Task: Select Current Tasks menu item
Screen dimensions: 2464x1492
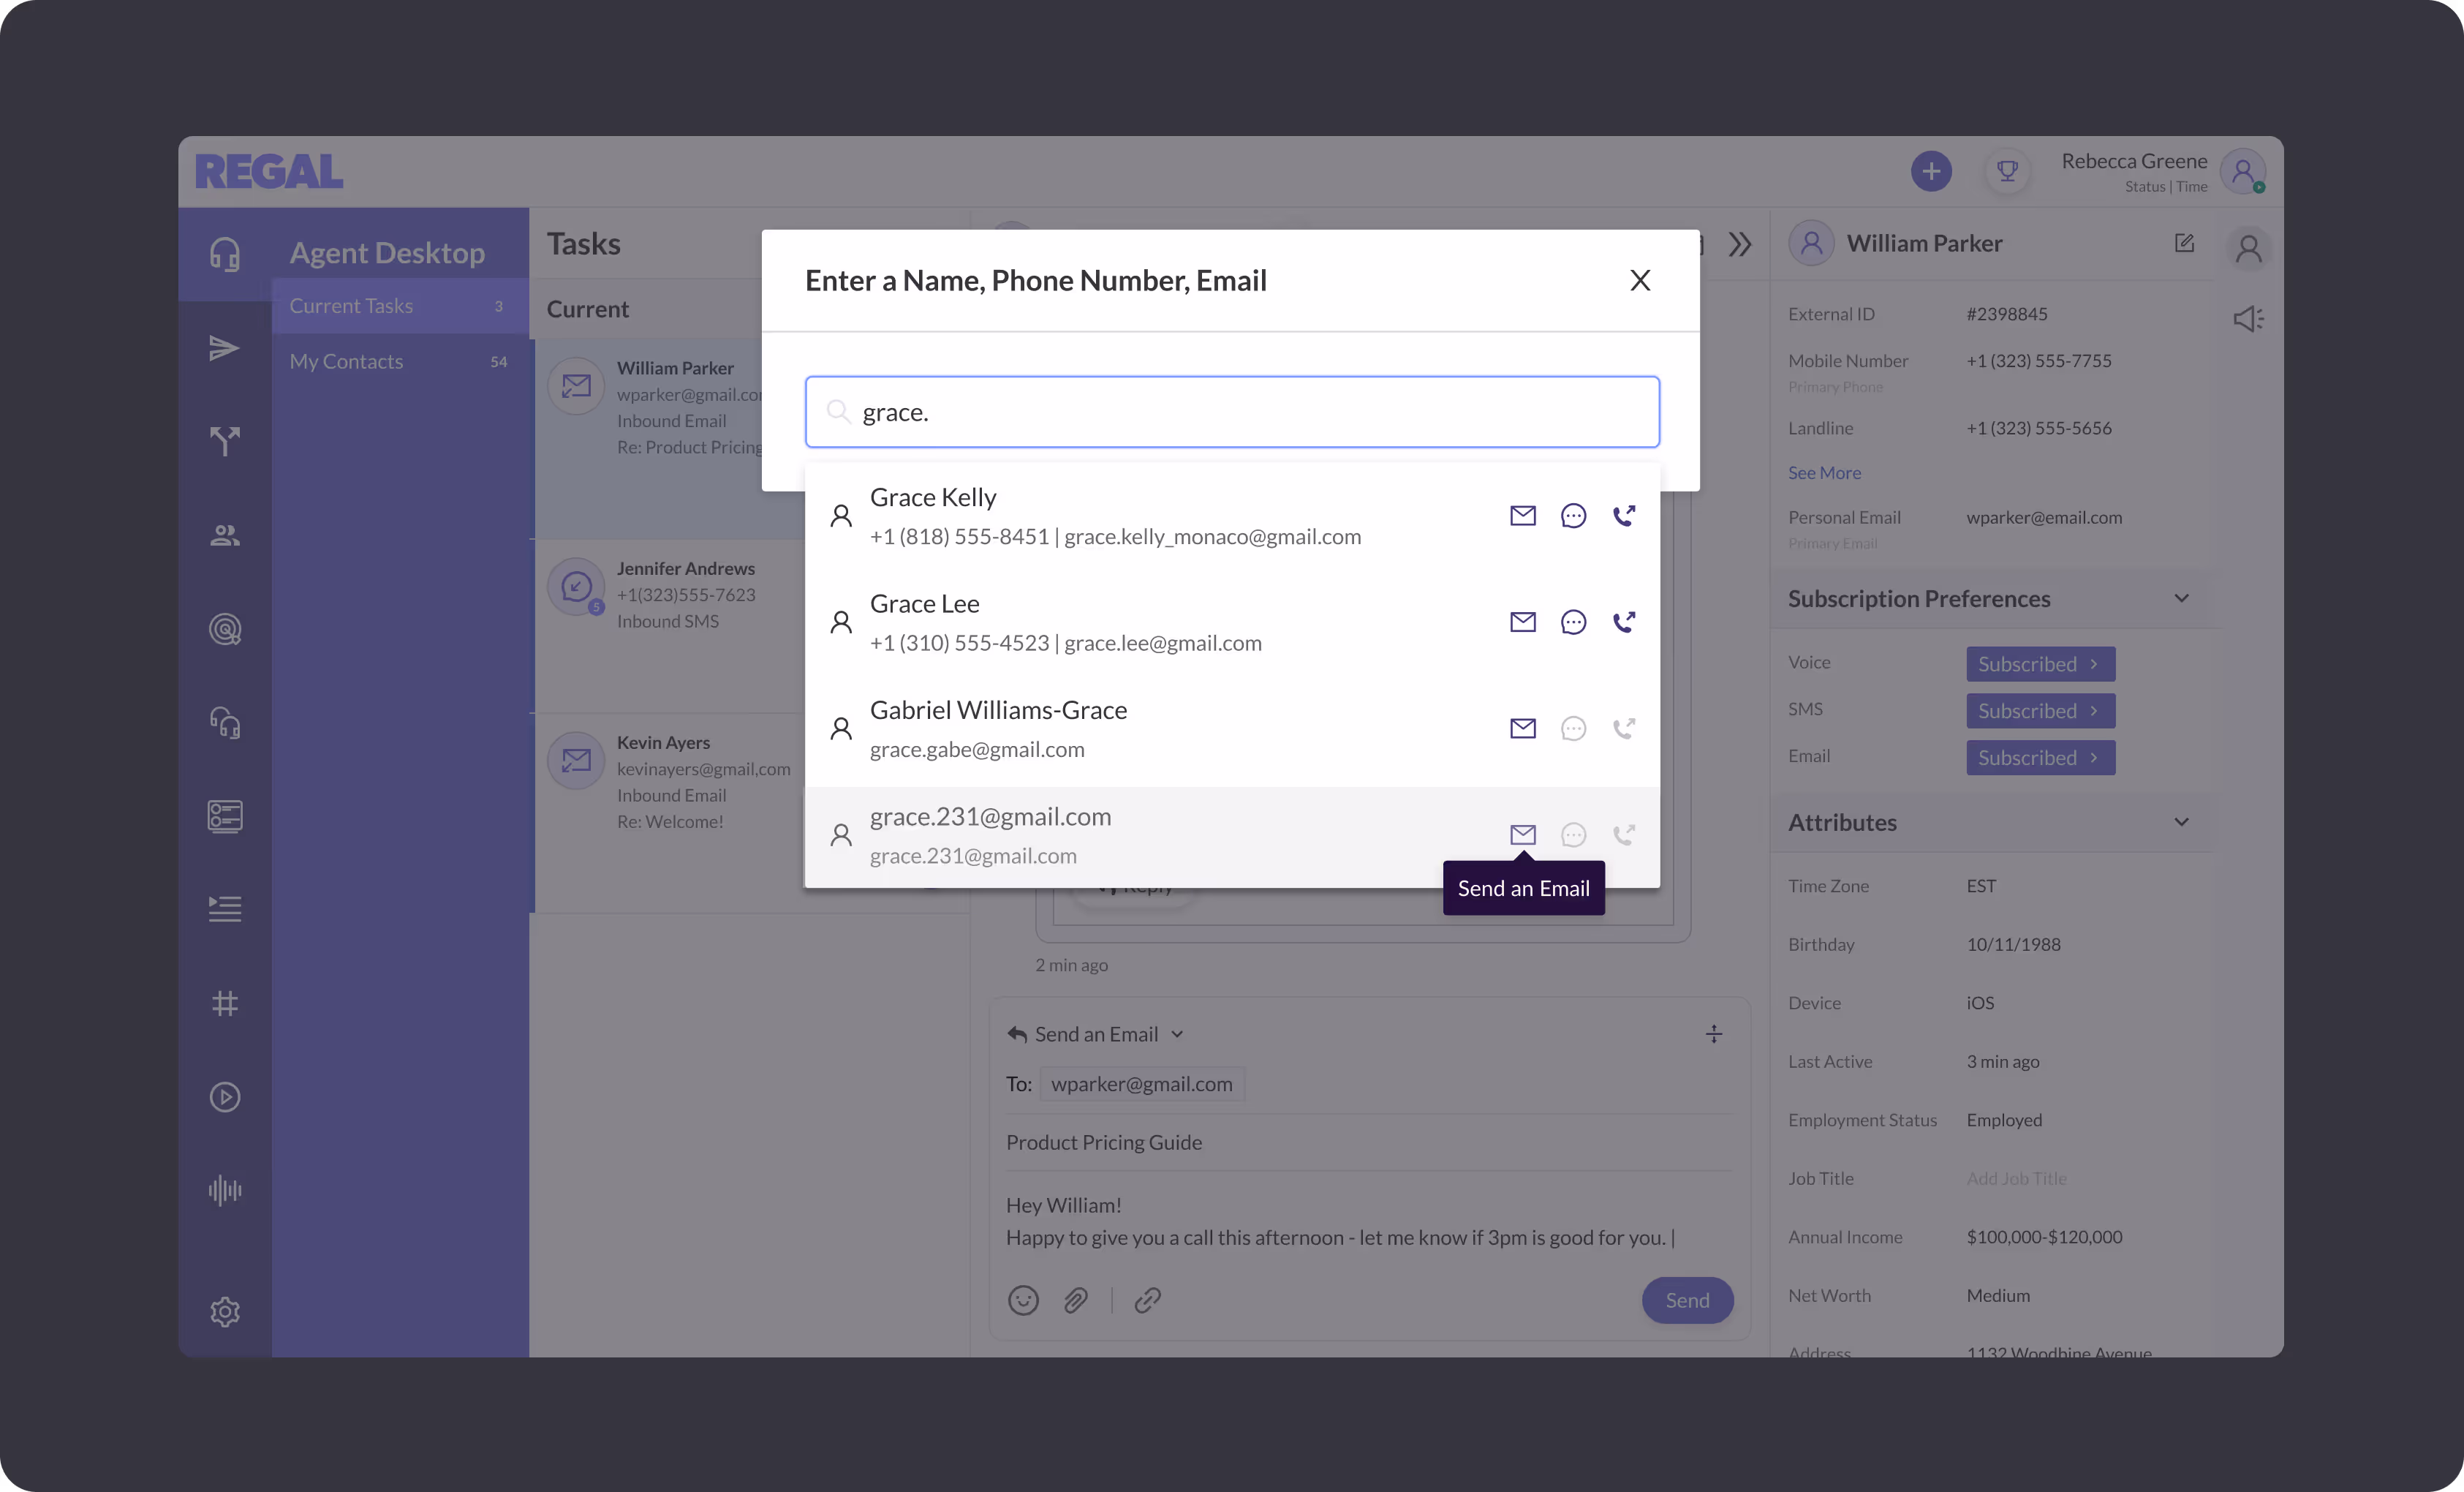Action: pyautogui.click(x=351, y=306)
